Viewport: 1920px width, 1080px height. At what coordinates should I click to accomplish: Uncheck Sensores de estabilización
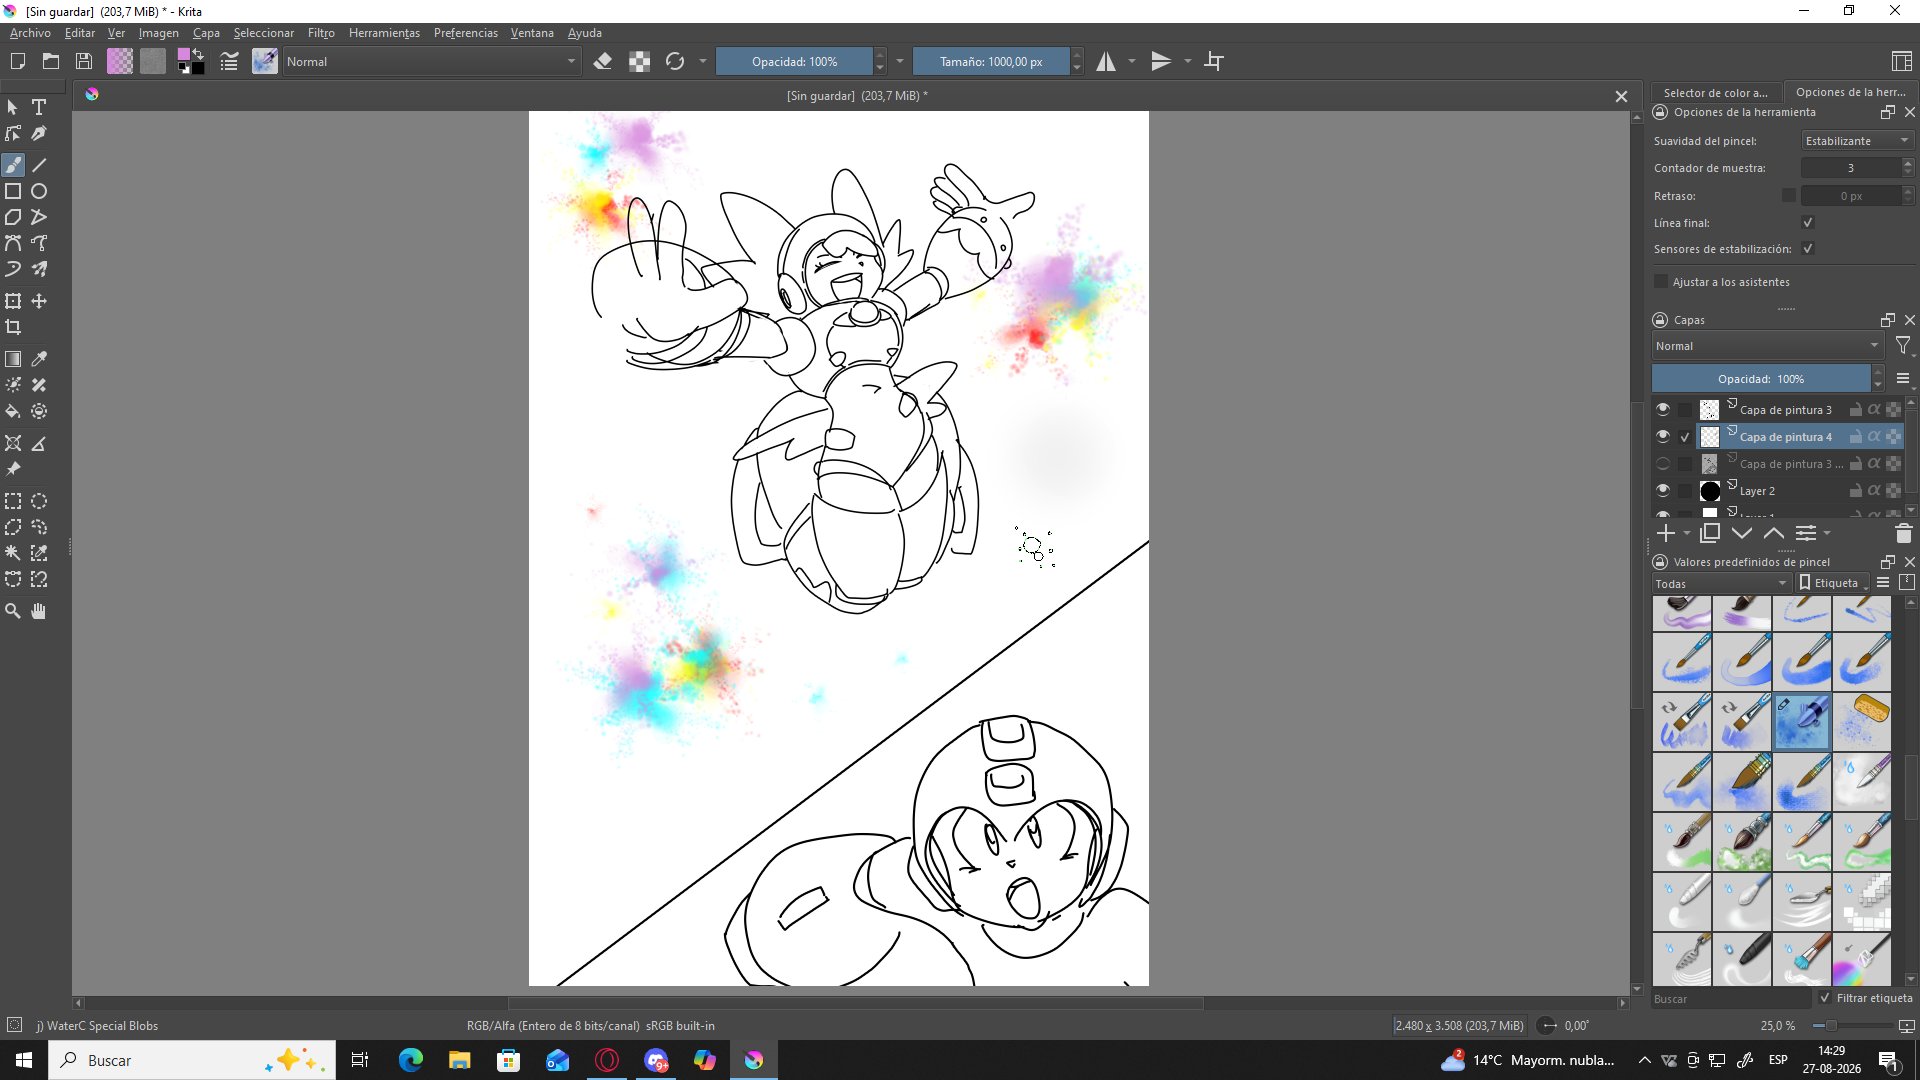pyautogui.click(x=1808, y=249)
